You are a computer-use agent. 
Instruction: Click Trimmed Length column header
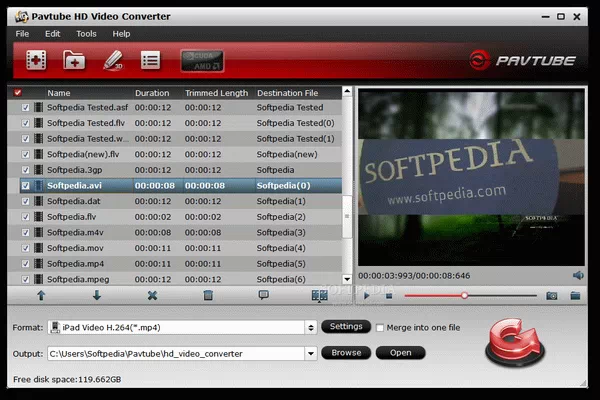[x=217, y=93]
